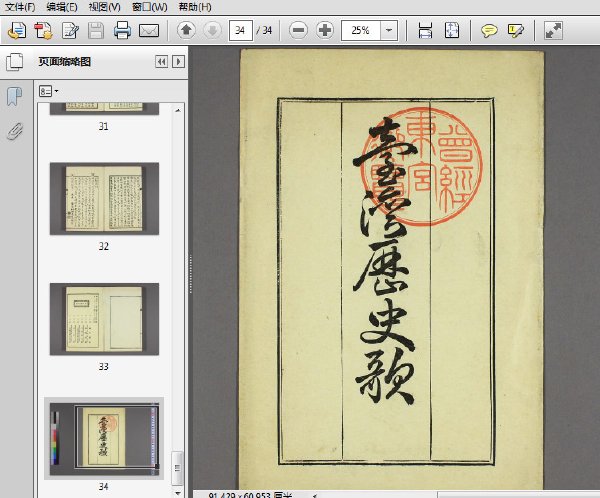This screenshot has width=600, height=498.
Task: Collapse the thumbnails panel with double-arrow button
Action: pos(161,62)
